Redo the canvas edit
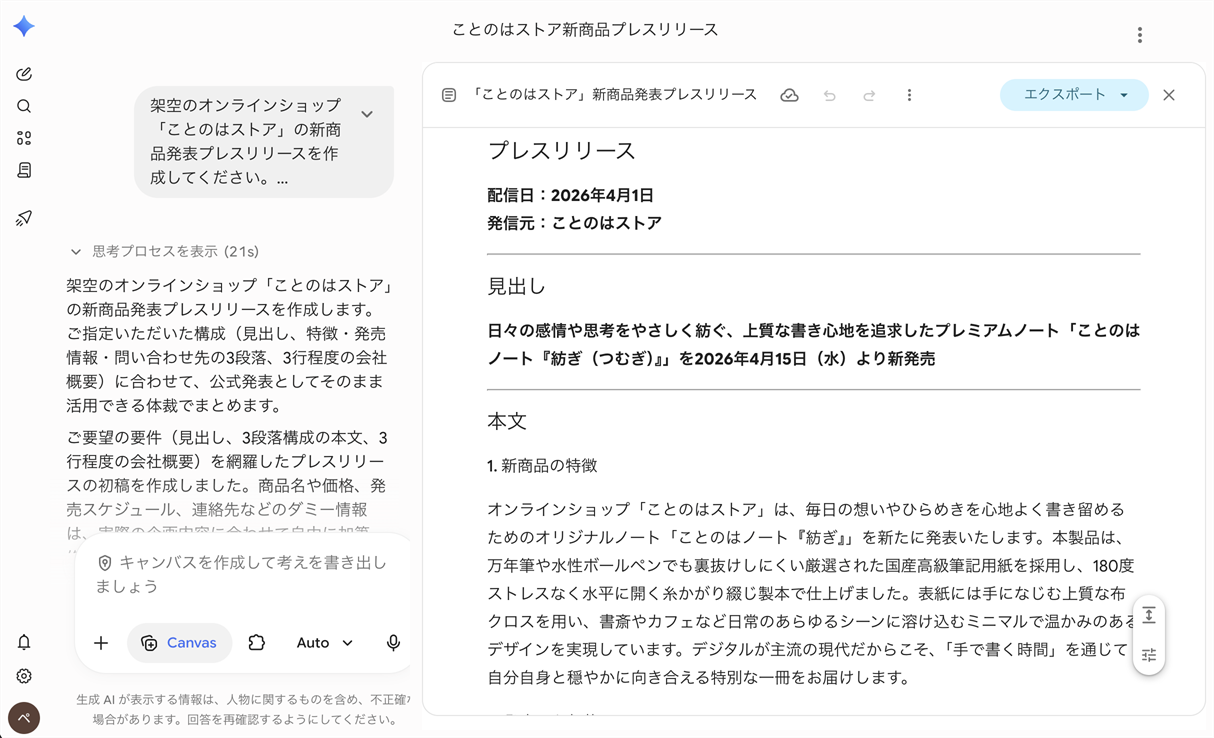 point(869,95)
